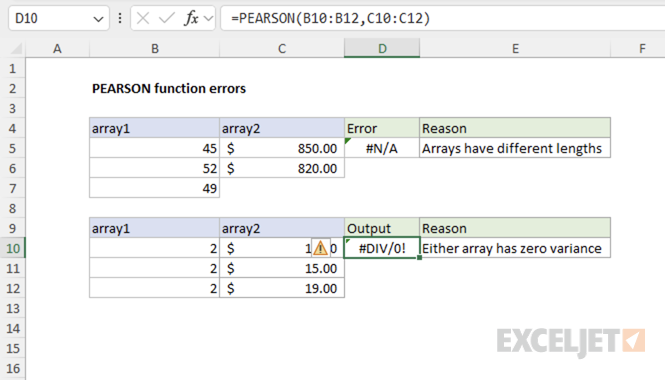
Task: Select the cell containing 45
Action: (x=154, y=148)
